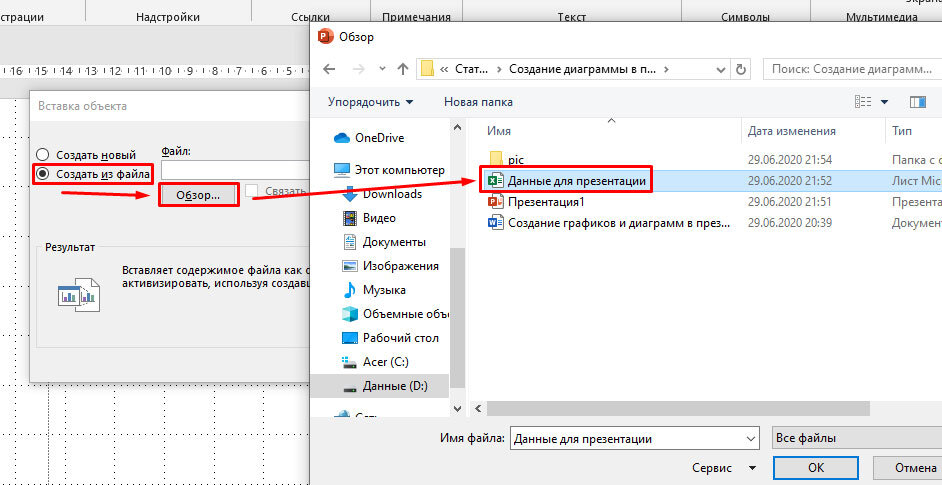The height and width of the screenshot is (485, 942).
Task: Open Downloads folder in sidebar
Action: pyautogui.click(x=392, y=194)
